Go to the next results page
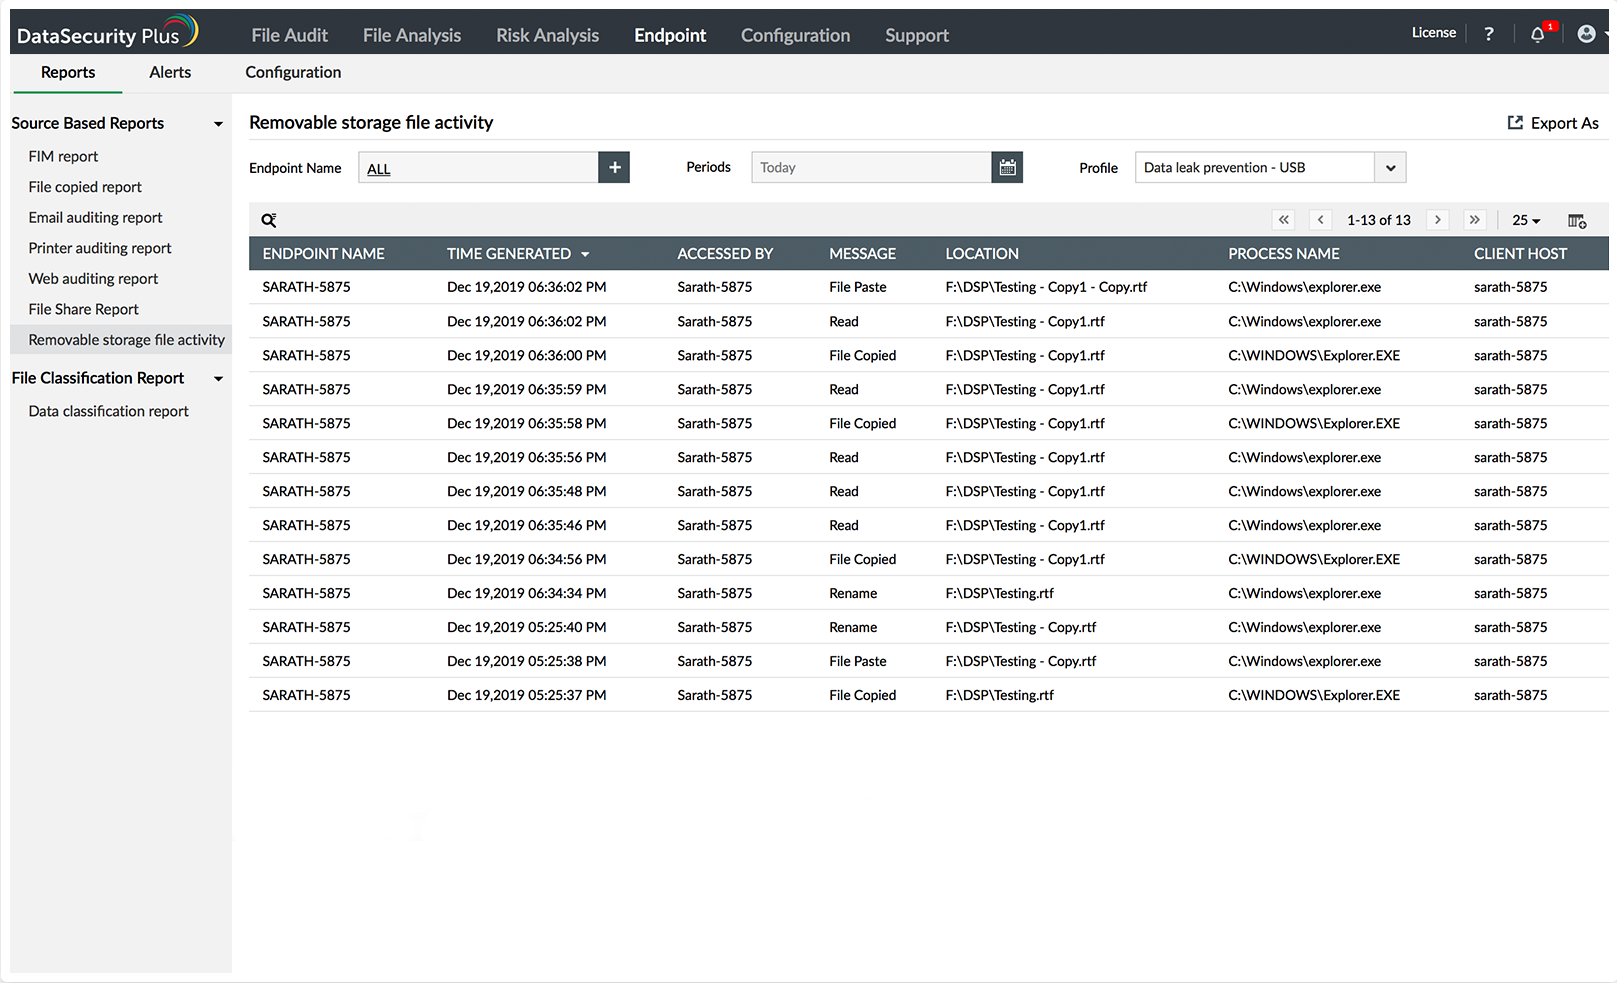This screenshot has width=1617, height=983. click(1438, 220)
